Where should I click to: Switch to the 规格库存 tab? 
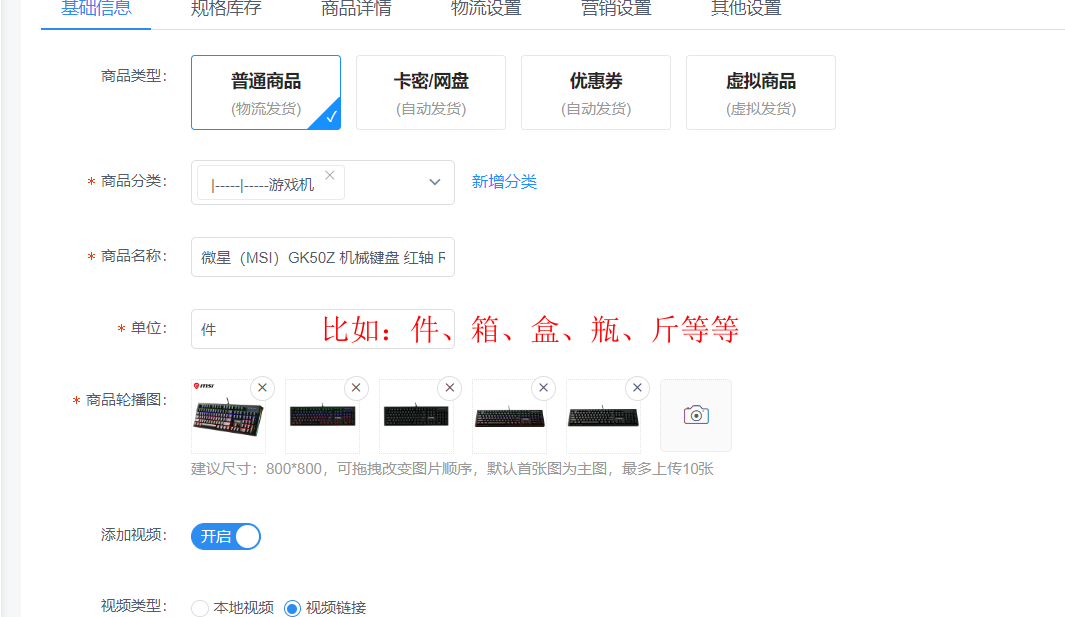(x=226, y=10)
